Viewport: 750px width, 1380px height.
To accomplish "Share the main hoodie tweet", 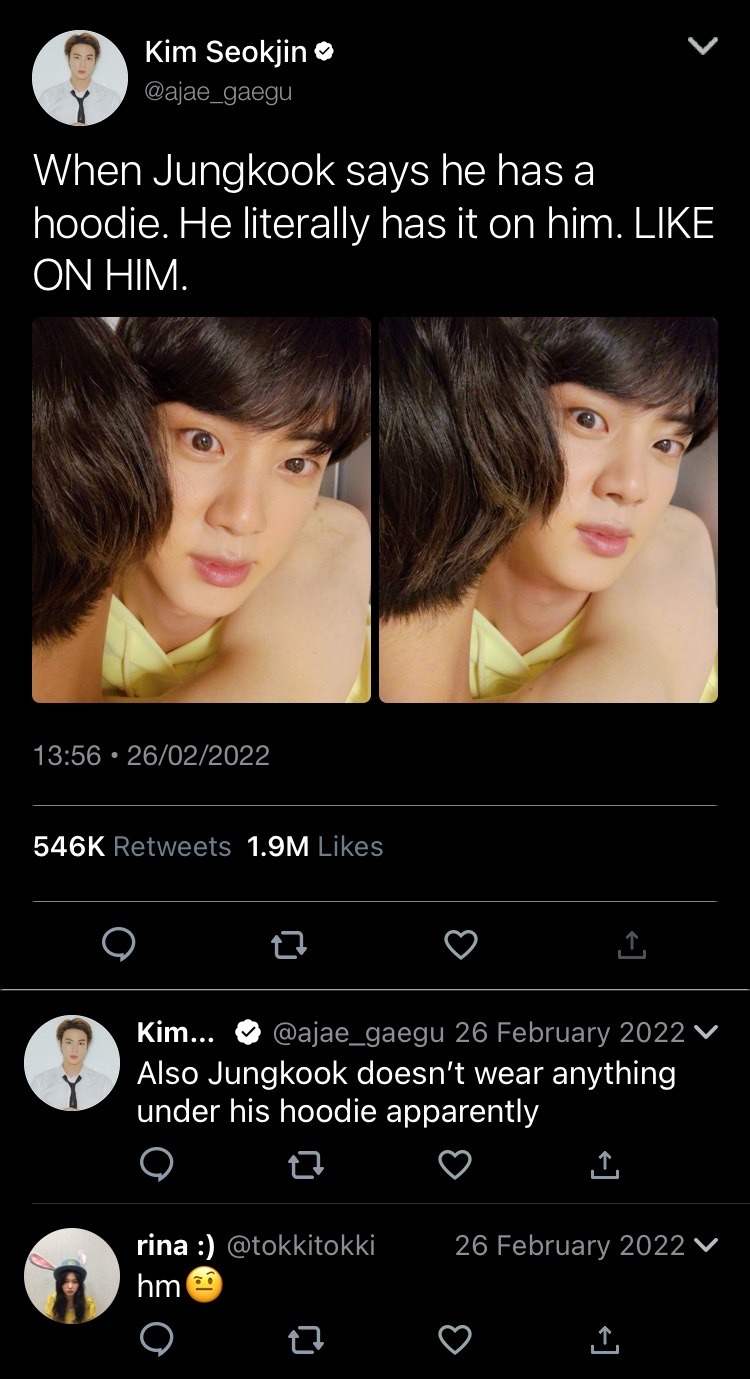I will [x=632, y=944].
